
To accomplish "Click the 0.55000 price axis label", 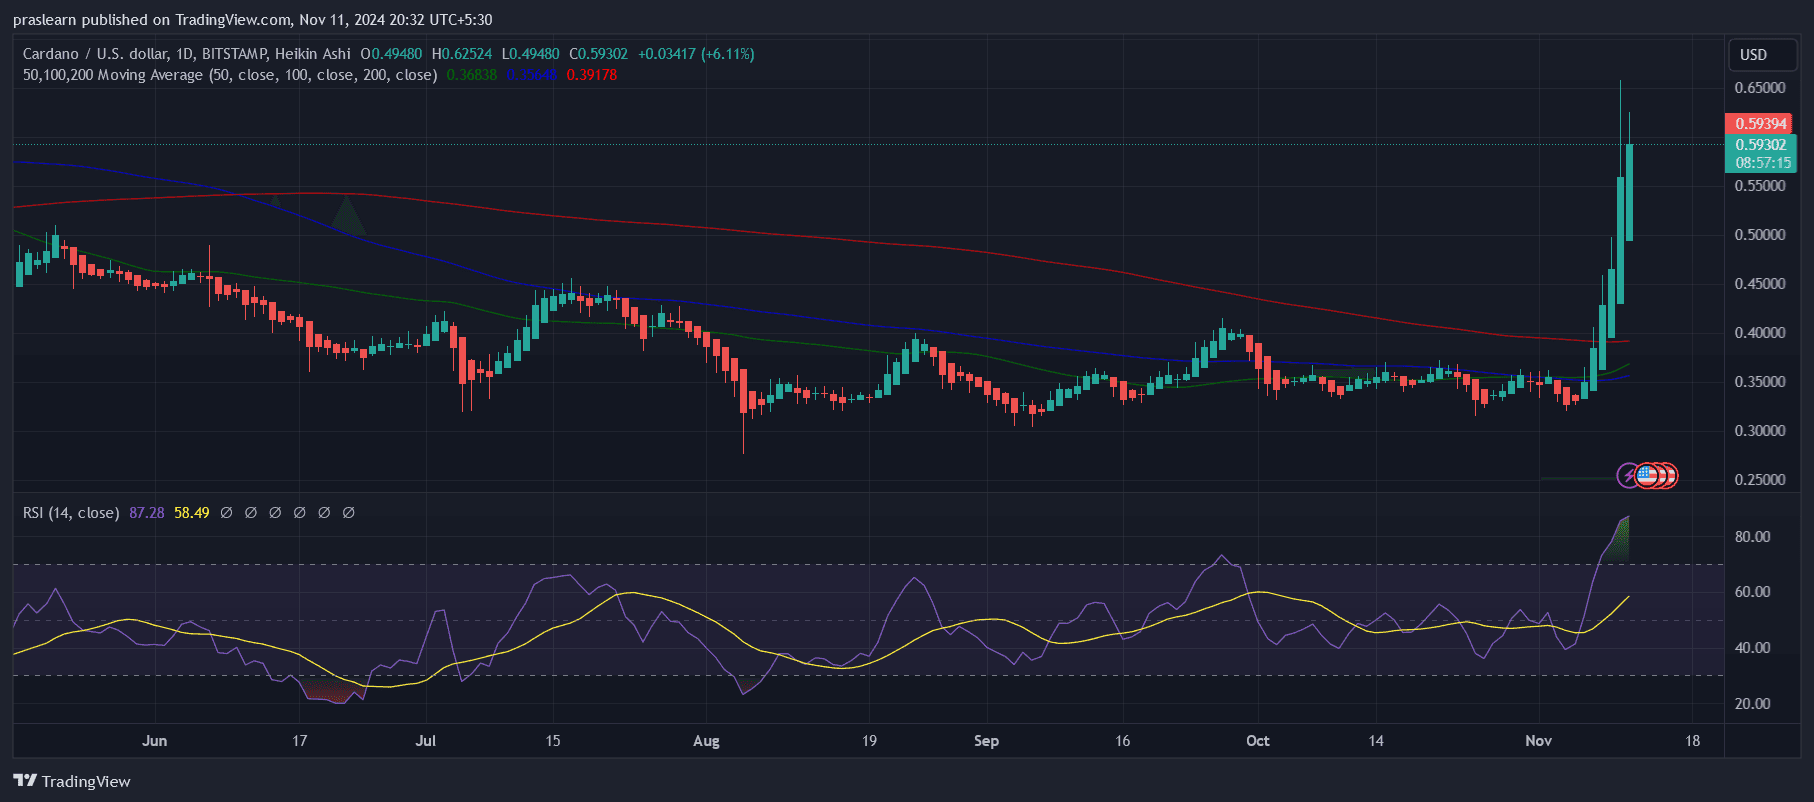I will pyautogui.click(x=1760, y=186).
